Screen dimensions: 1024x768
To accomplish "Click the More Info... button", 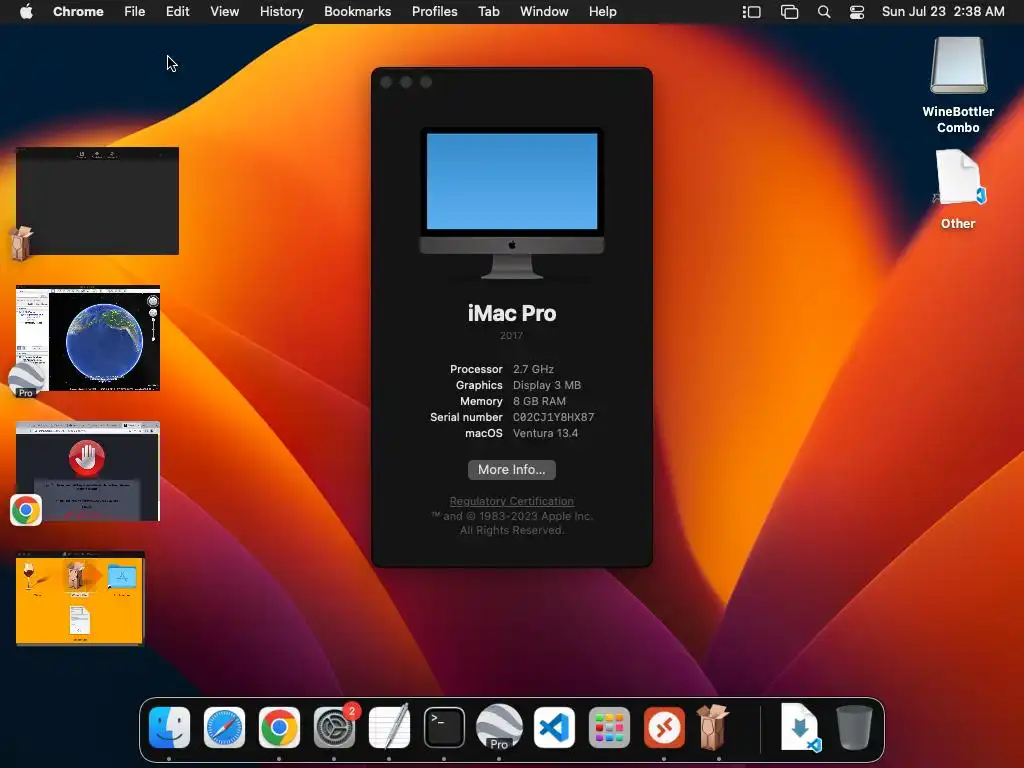I will click(x=511, y=470).
